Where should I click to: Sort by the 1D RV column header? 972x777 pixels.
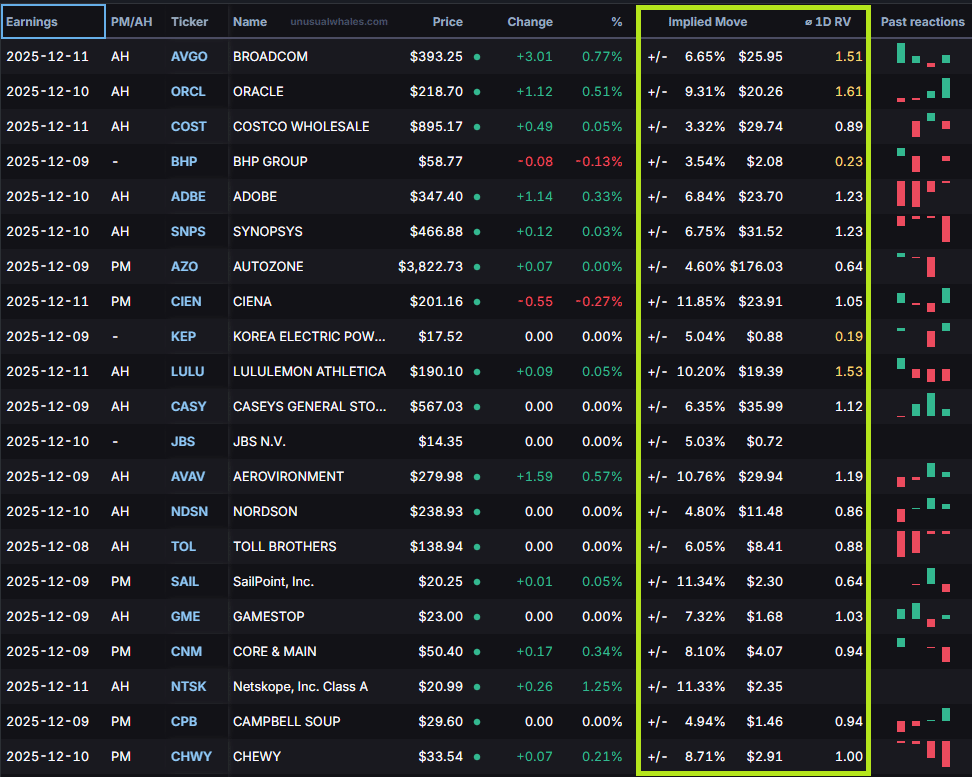(828, 22)
